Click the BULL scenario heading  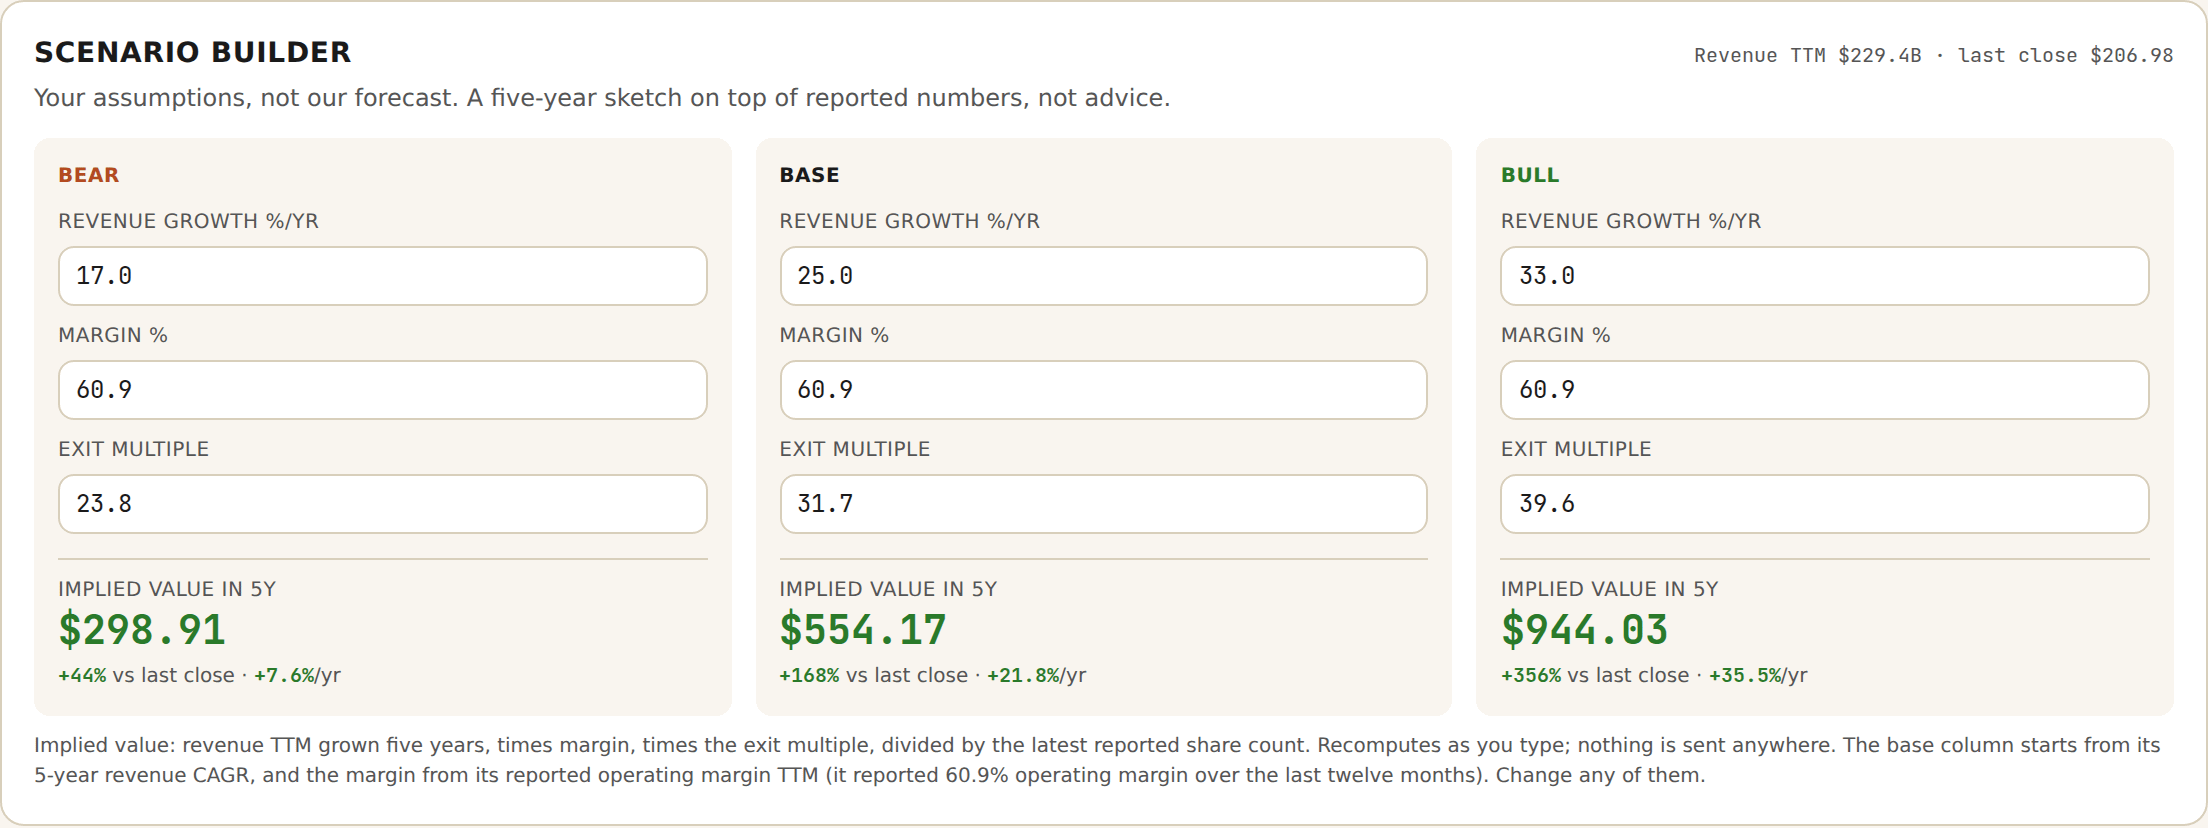[x=1530, y=175]
